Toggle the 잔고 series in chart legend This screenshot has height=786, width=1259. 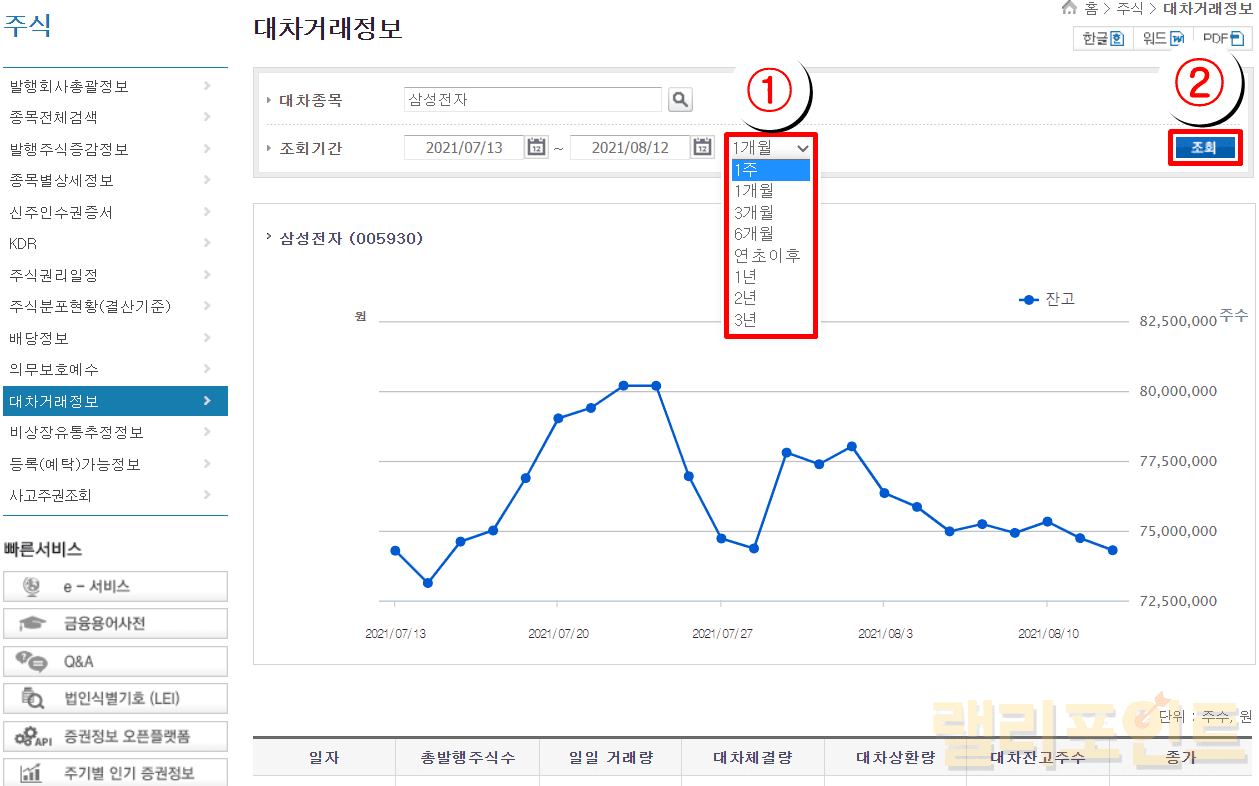(x=1047, y=299)
